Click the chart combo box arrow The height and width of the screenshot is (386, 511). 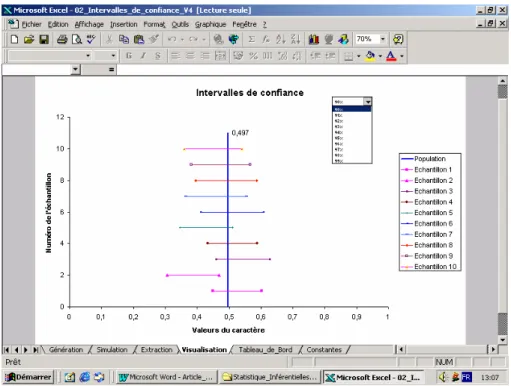point(367,101)
